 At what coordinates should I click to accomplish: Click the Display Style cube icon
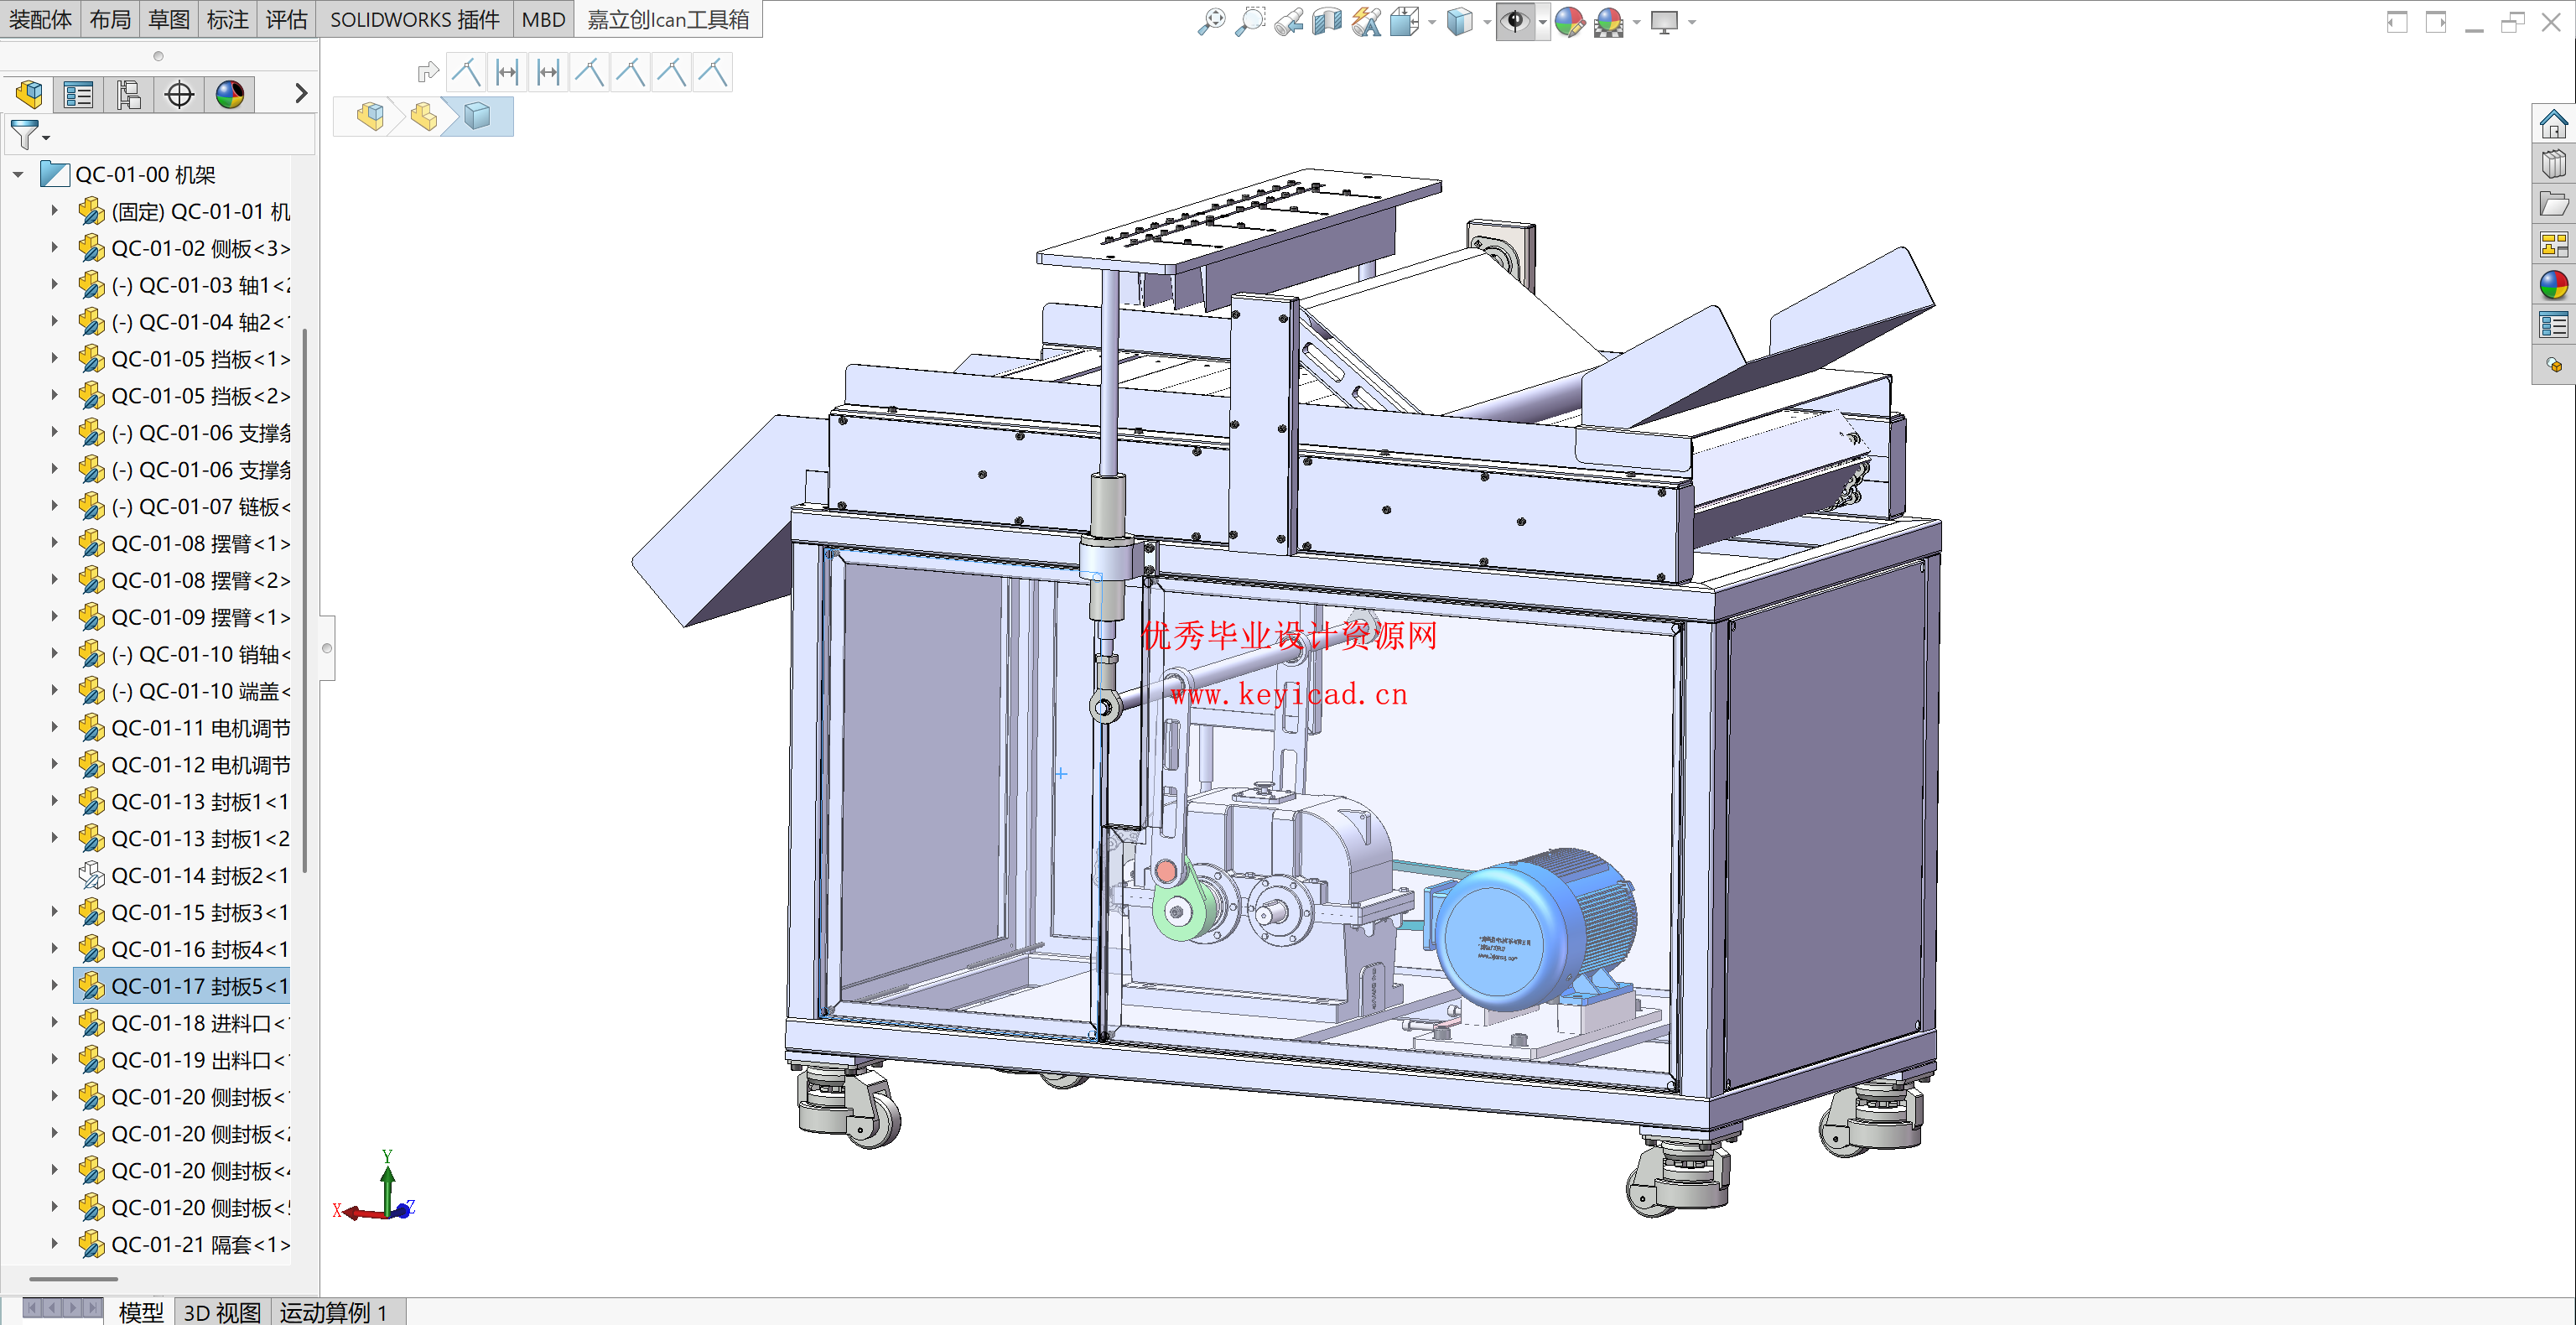tap(1460, 21)
